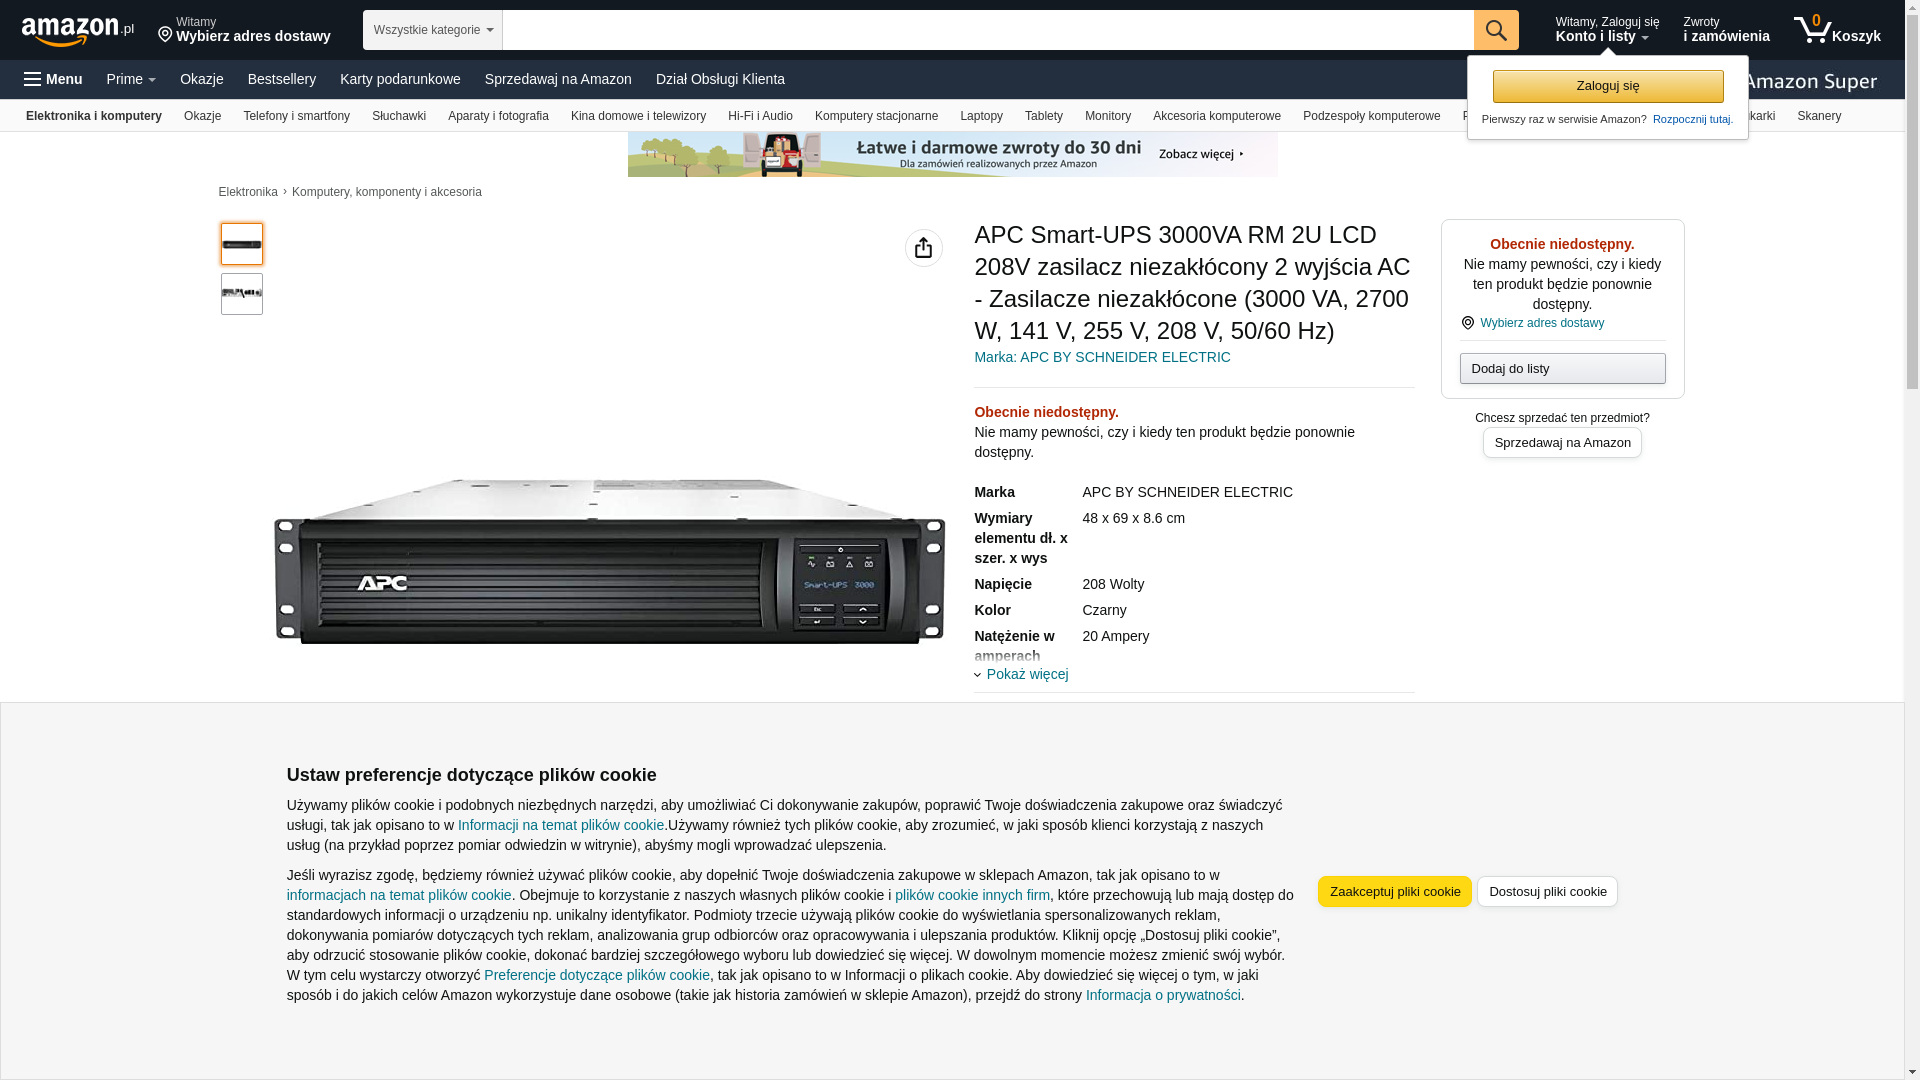The height and width of the screenshot is (1080, 1920).
Task: Click location pin Wybierz adres dostawy in header
Action: coord(244,30)
